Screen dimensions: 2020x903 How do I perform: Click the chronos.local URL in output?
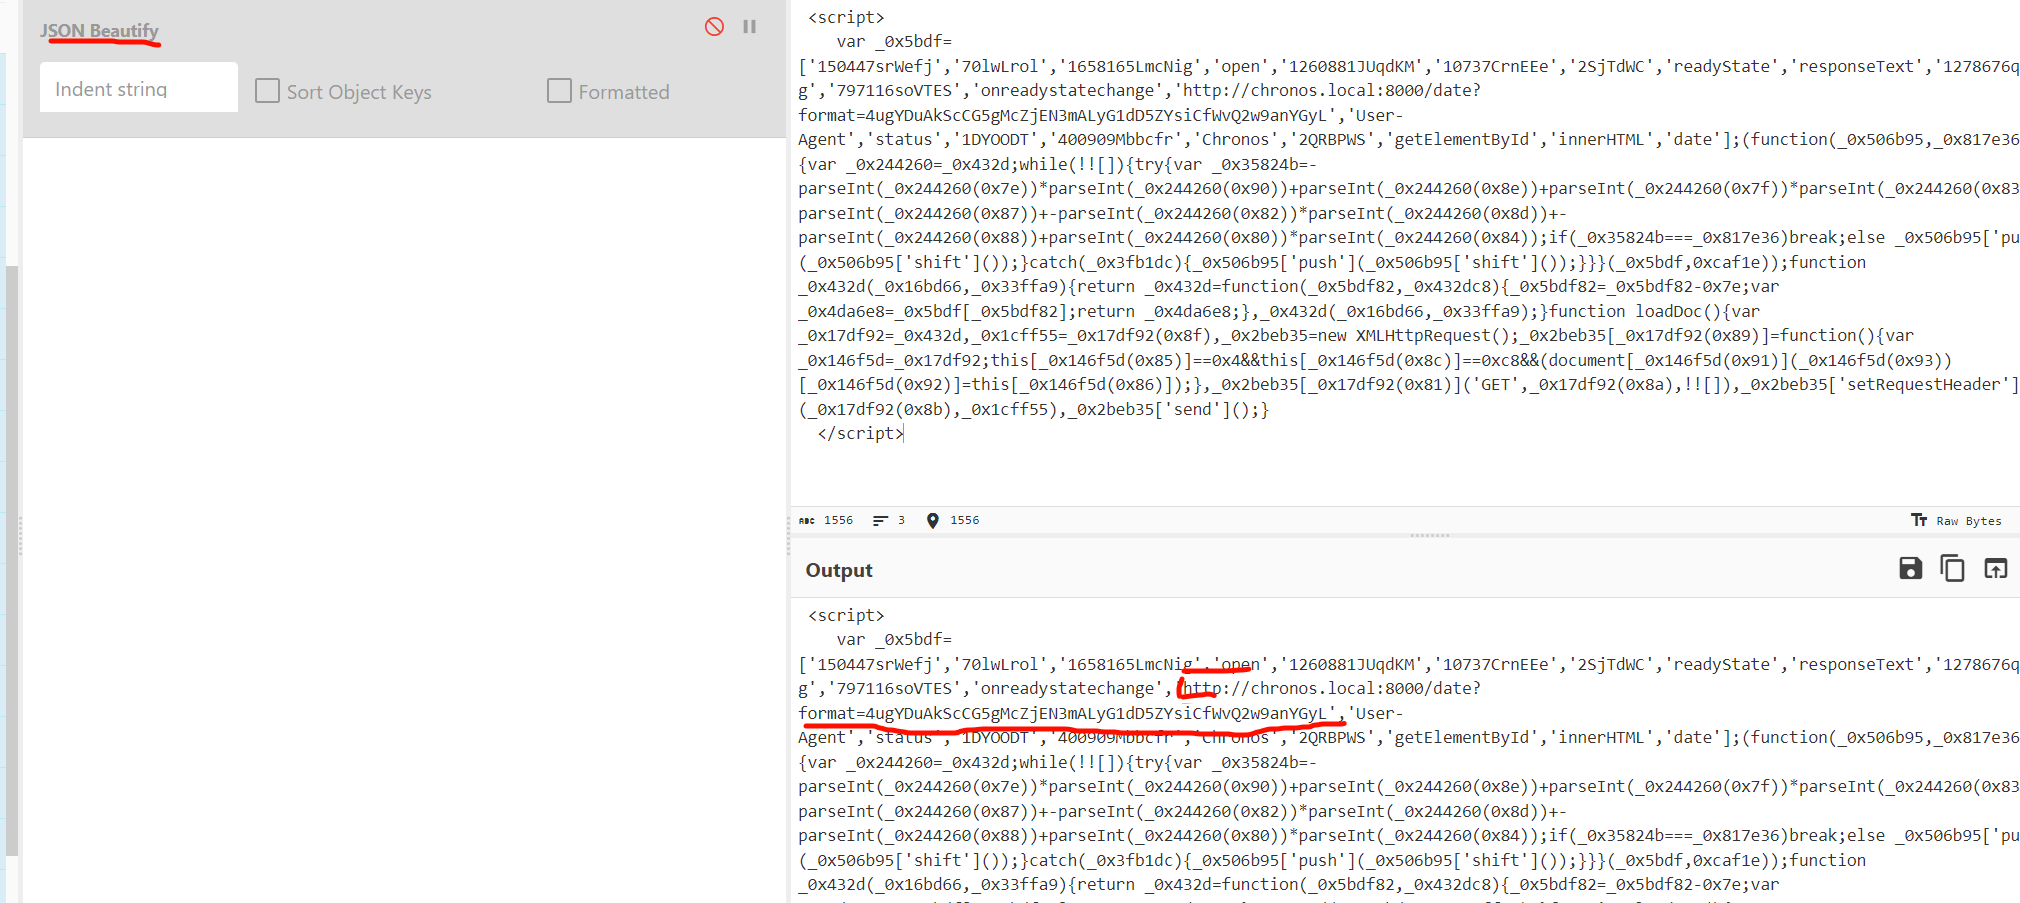1330,689
